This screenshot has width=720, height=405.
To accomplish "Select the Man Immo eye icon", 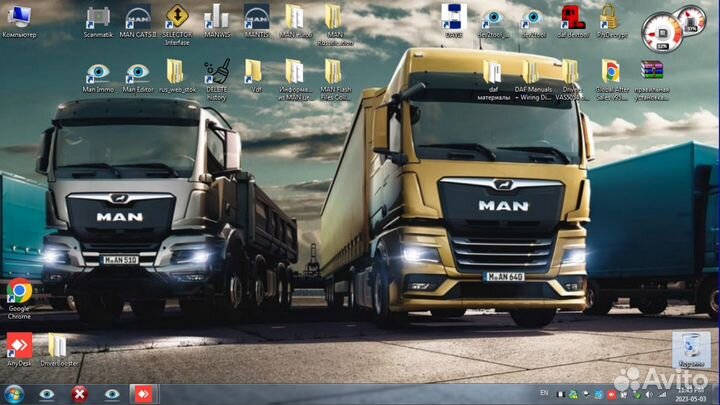I will [98, 72].
